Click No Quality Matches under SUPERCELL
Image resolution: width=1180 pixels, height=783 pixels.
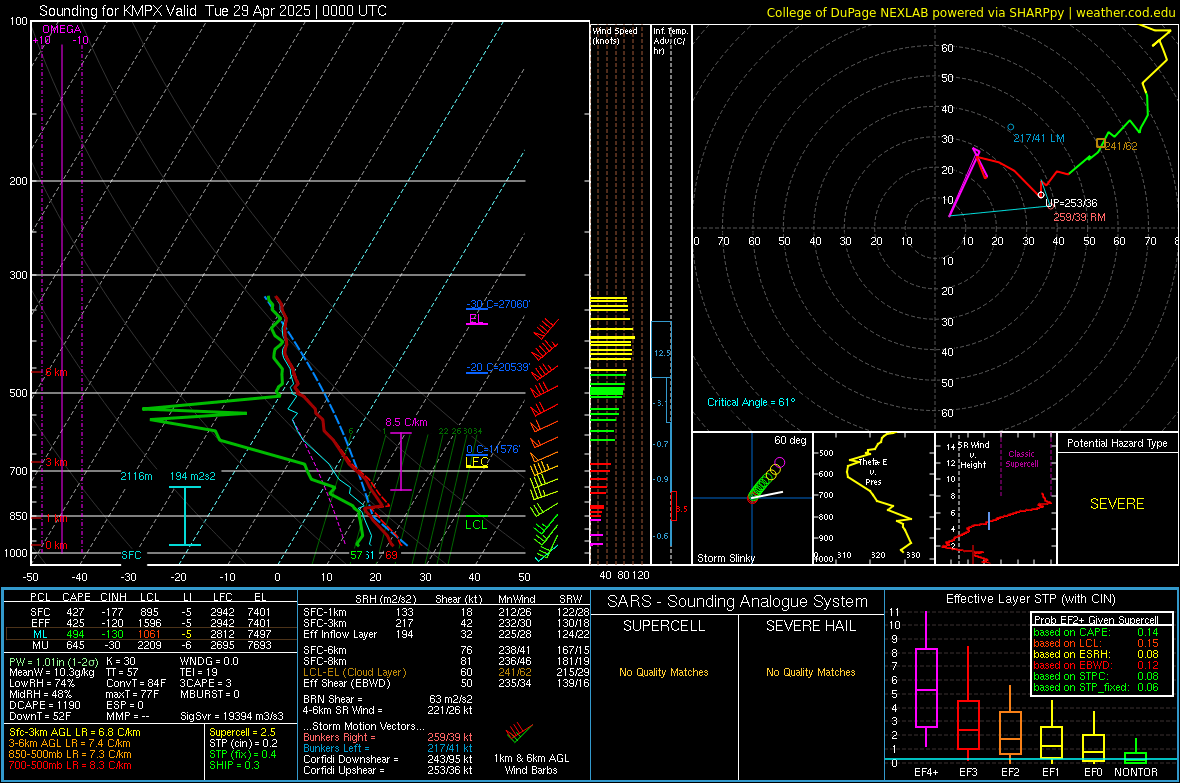(x=664, y=672)
